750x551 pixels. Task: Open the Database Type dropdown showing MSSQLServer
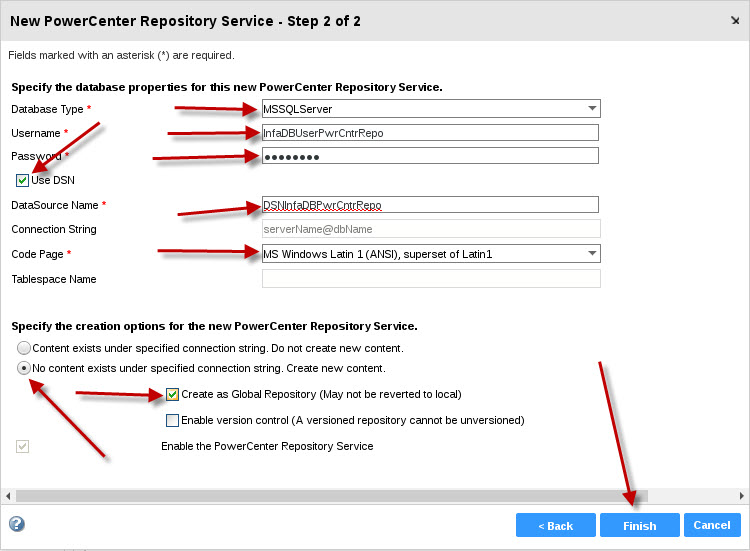[x=431, y=109]
